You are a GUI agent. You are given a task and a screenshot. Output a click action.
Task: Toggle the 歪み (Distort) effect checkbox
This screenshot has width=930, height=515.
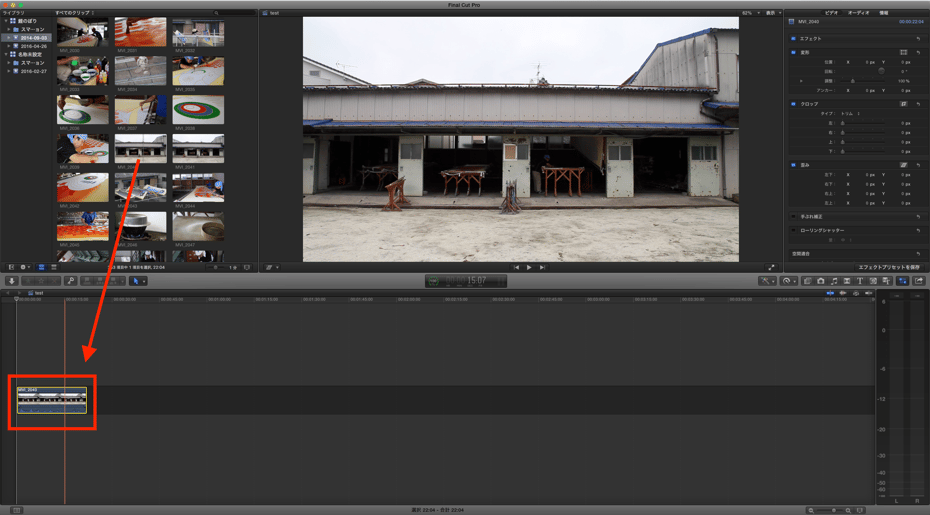794,164
